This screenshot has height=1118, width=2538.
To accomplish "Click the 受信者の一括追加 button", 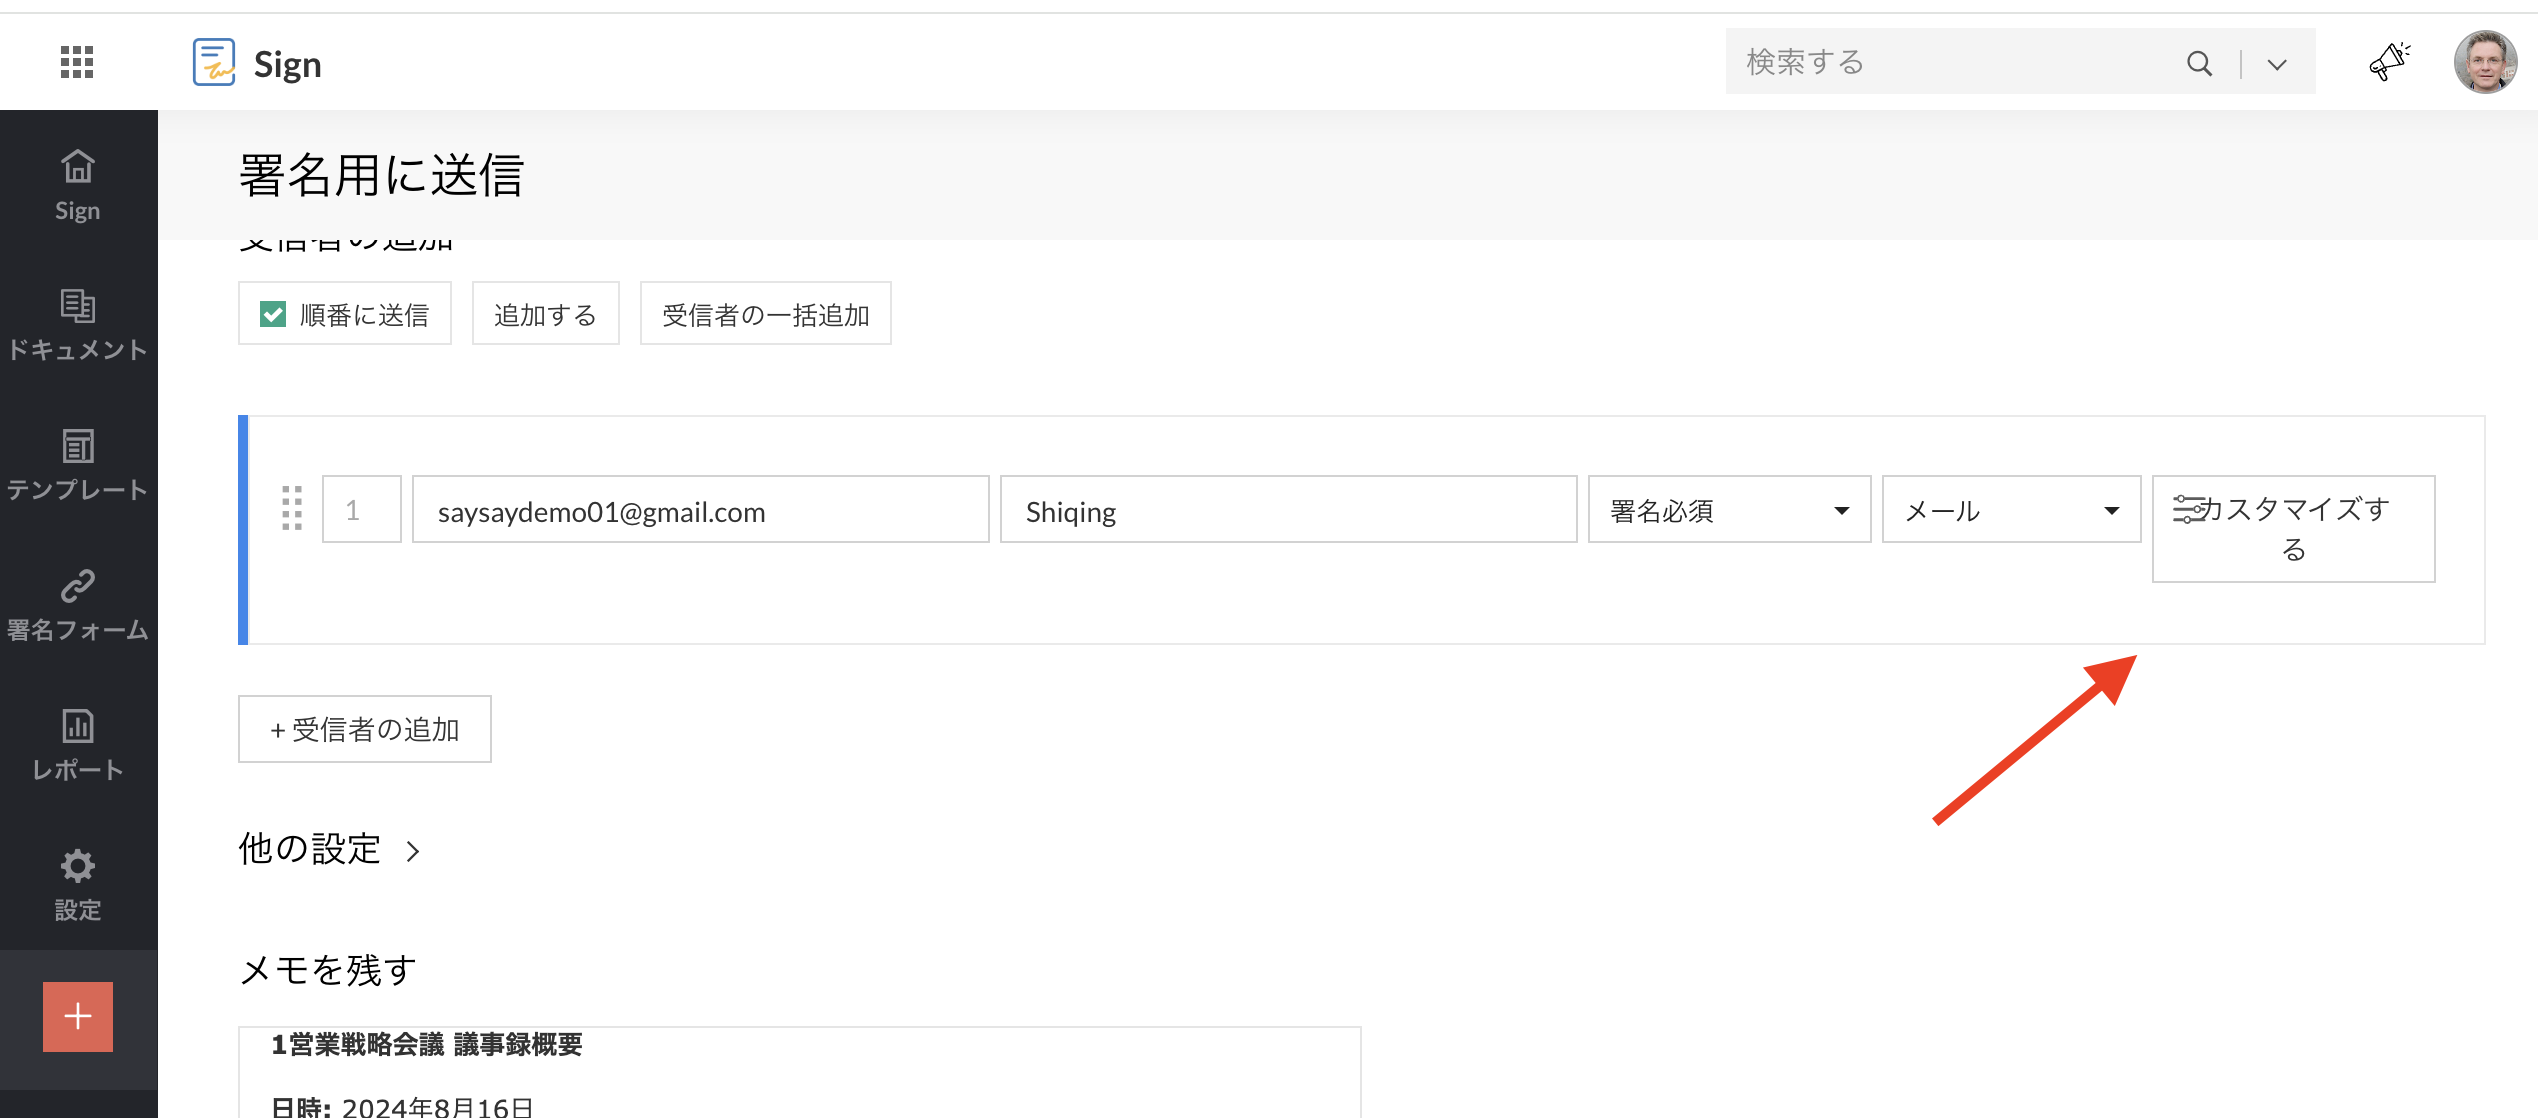I will point(765,314).
